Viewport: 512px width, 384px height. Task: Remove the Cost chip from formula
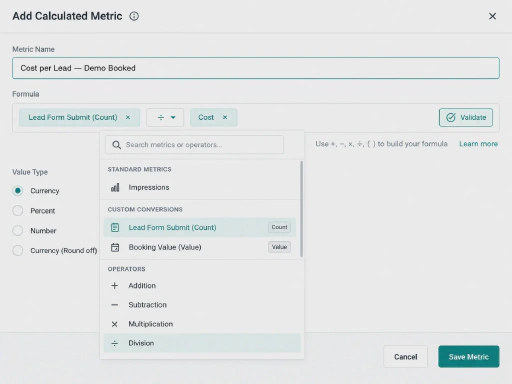[x=225, y=117]
